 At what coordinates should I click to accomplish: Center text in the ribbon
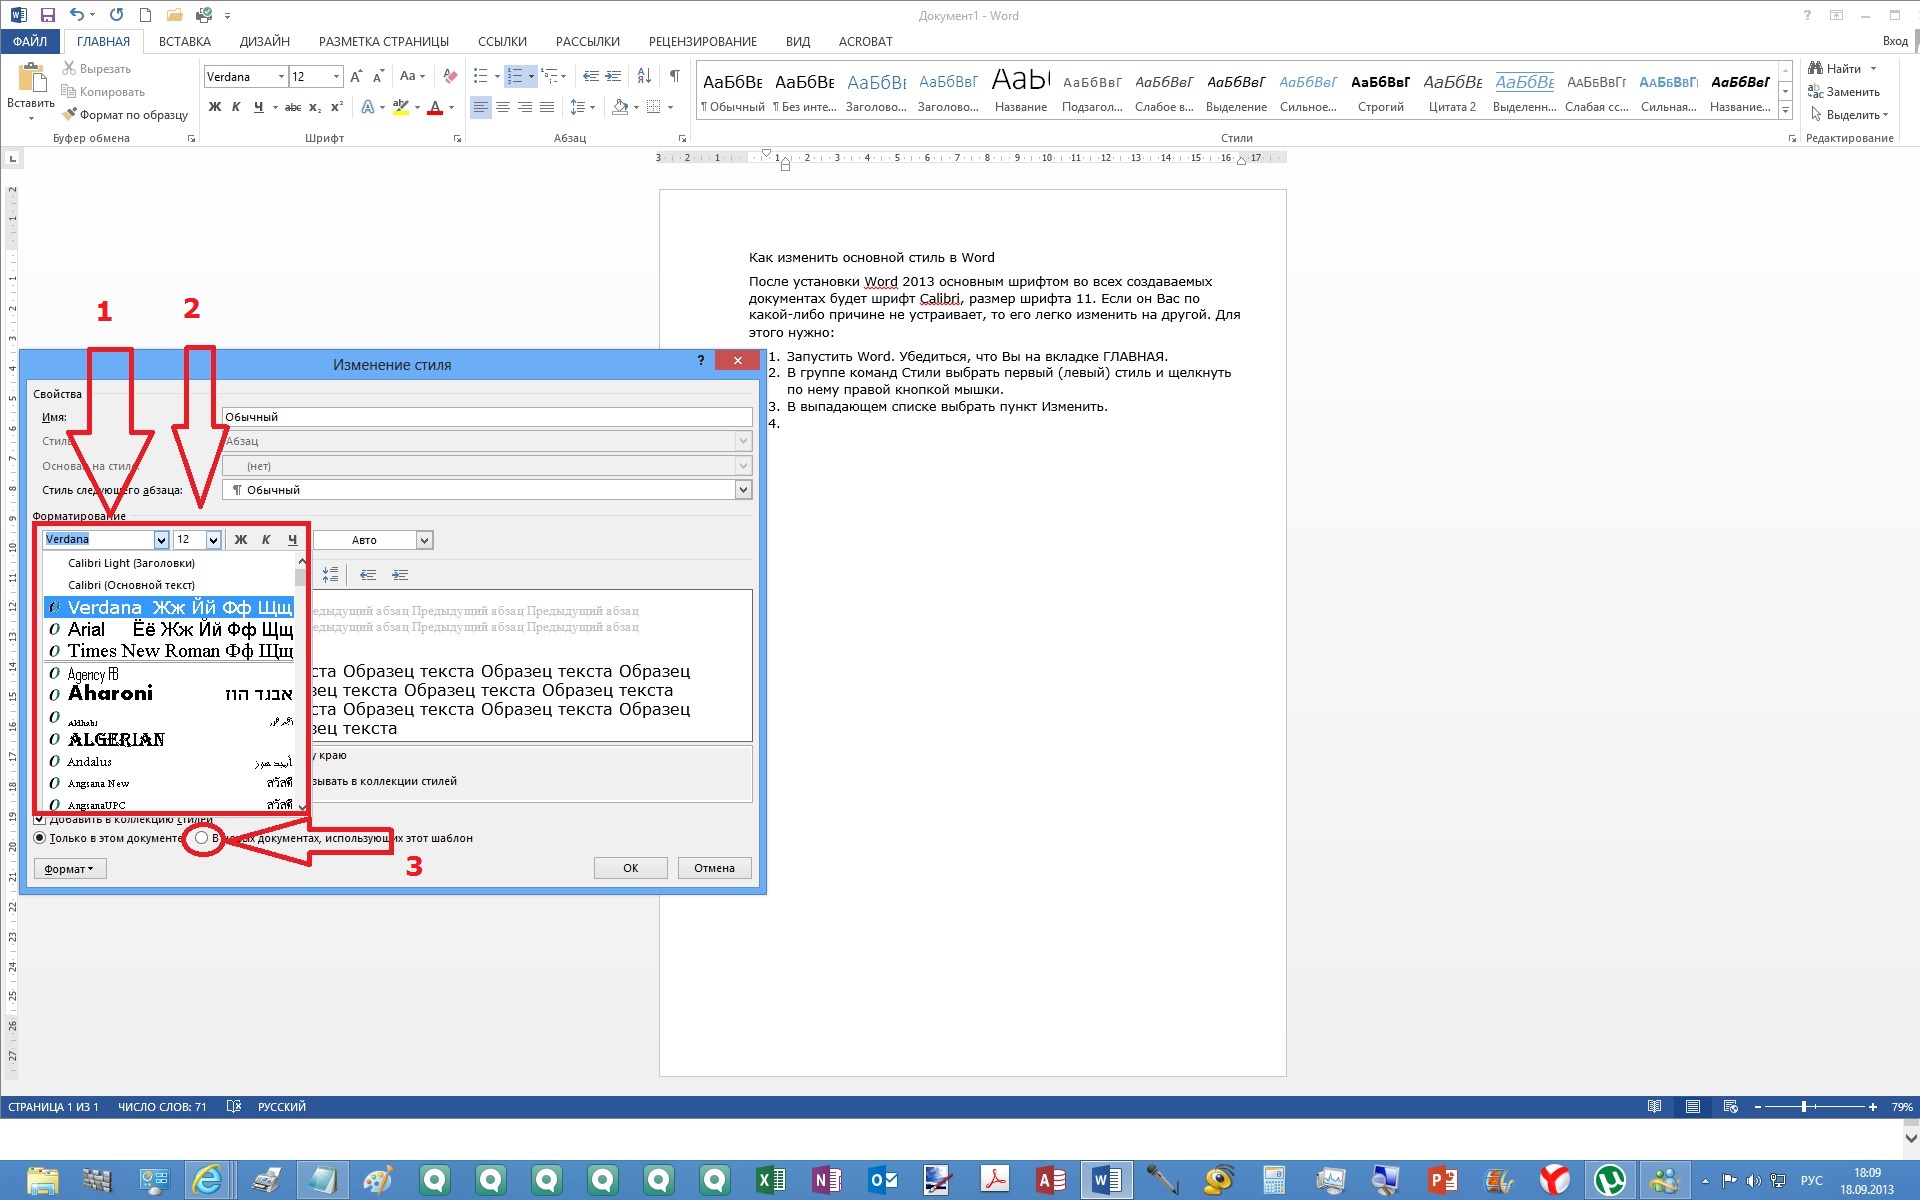pyautogui.click(x=503, y=107)
